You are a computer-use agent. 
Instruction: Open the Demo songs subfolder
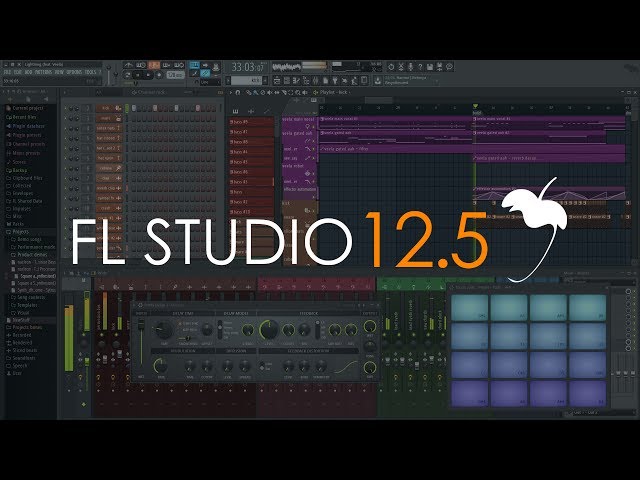[x=26, y=239]
